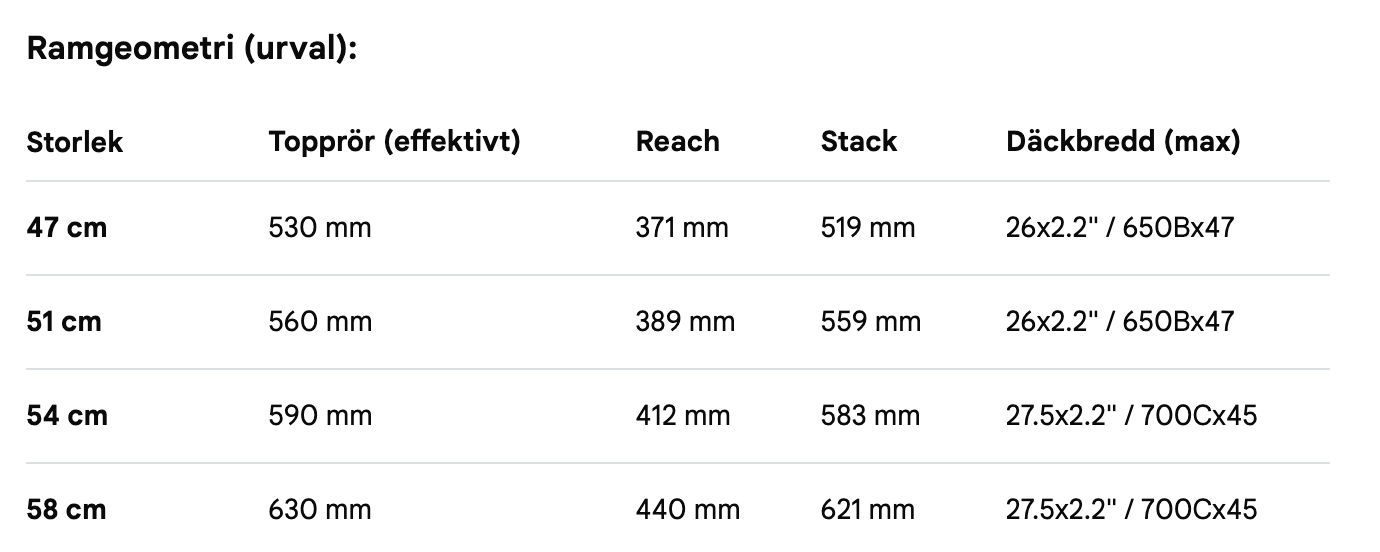
Task: Click the 440 mm reach value
Action: tap(688, 509)
